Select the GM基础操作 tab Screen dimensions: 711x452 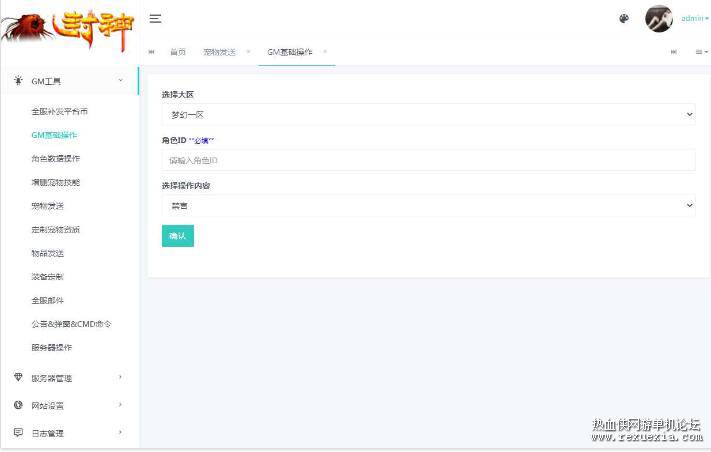[290, 52]
